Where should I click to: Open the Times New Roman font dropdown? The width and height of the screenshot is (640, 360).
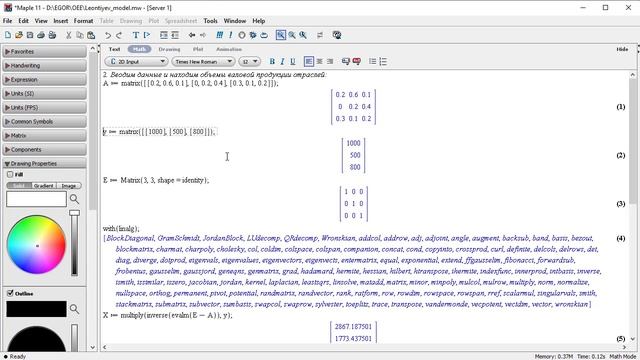click(203, 62)
